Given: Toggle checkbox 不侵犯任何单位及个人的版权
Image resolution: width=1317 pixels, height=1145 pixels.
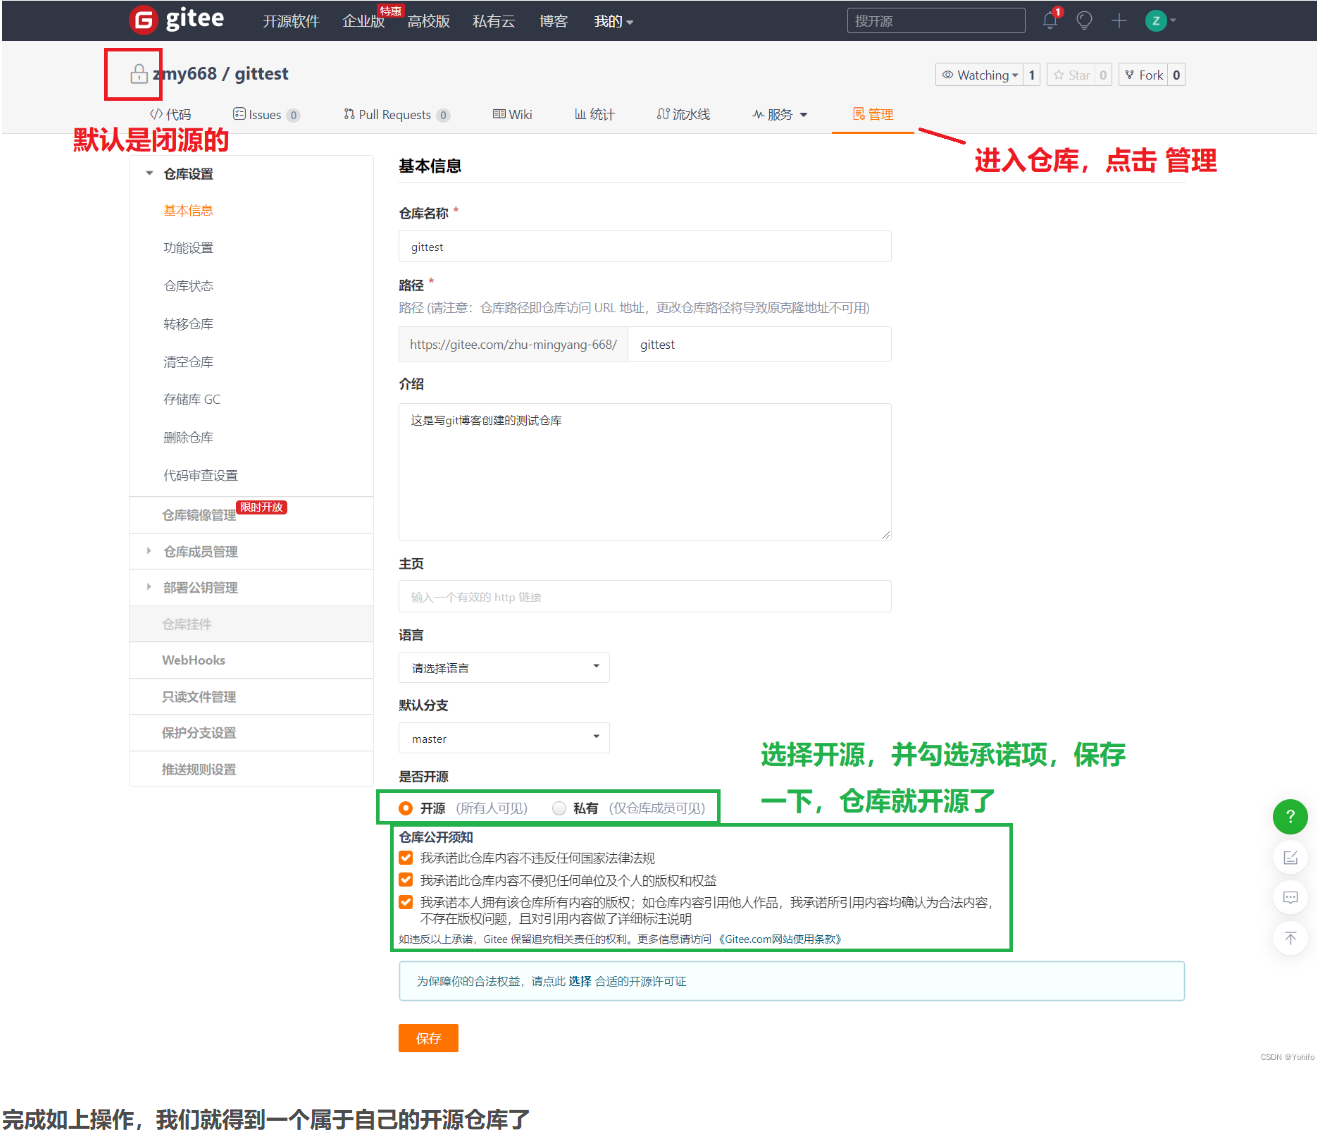Looking at the screenshot, I should (406, 880).
